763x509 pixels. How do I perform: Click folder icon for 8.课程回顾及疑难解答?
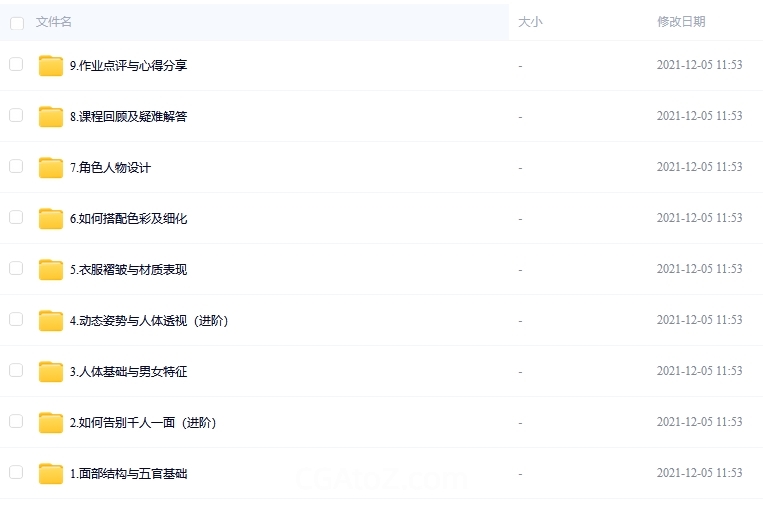51,117
